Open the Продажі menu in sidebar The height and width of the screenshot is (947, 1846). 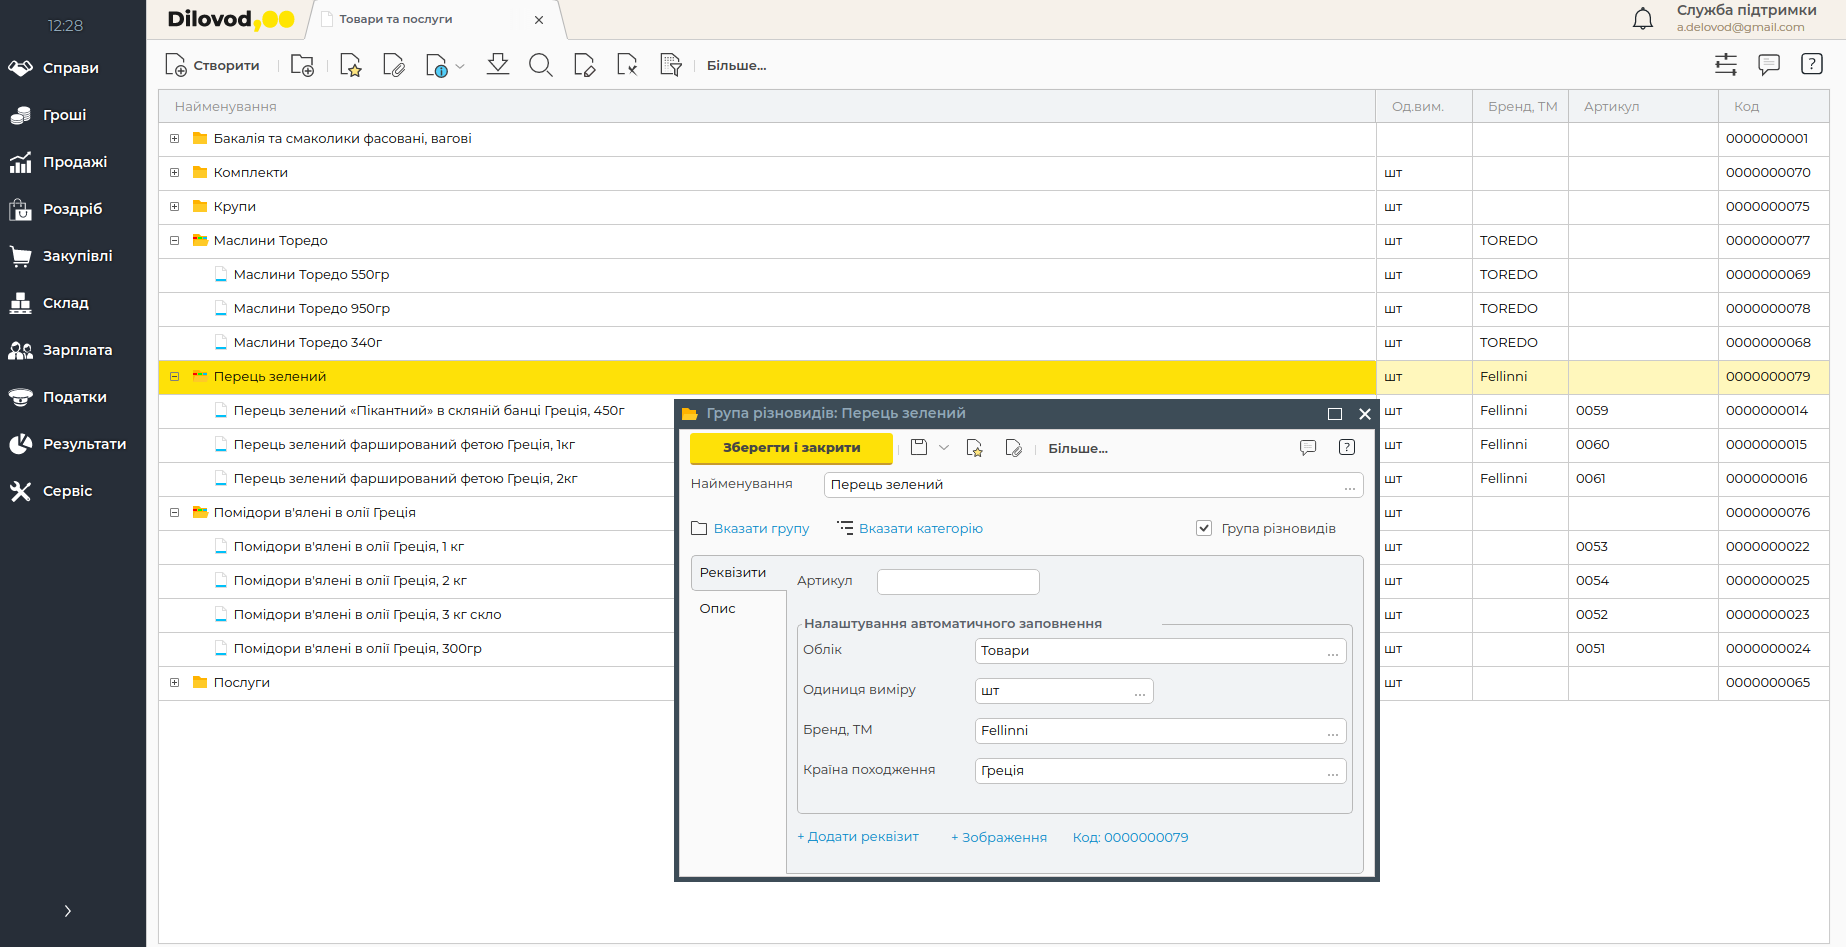pos(74,162)
